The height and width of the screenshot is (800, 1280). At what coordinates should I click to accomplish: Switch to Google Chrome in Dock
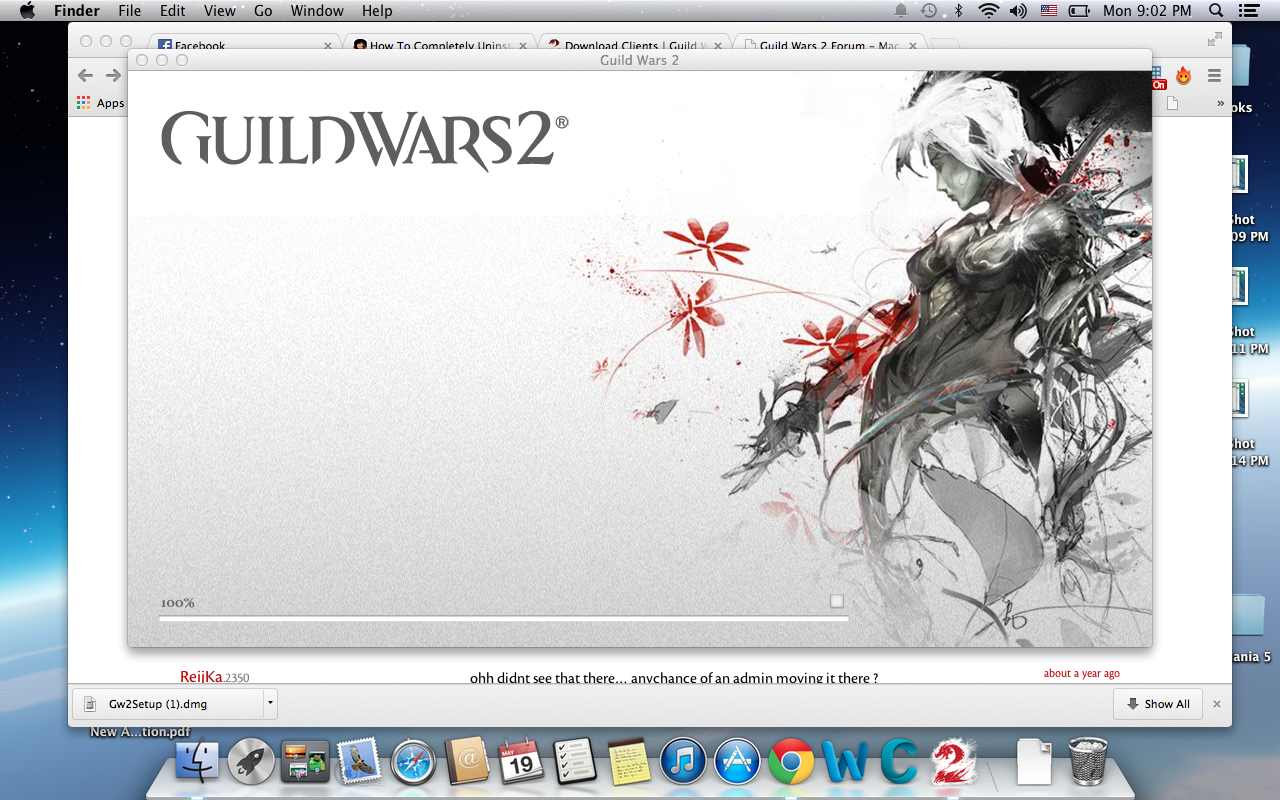click(x=791, y=762)
